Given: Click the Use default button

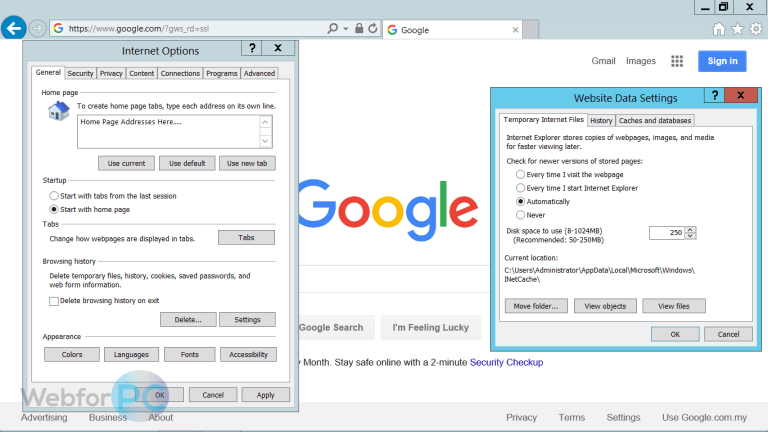Looking at the screenshot, I should 187,164.
